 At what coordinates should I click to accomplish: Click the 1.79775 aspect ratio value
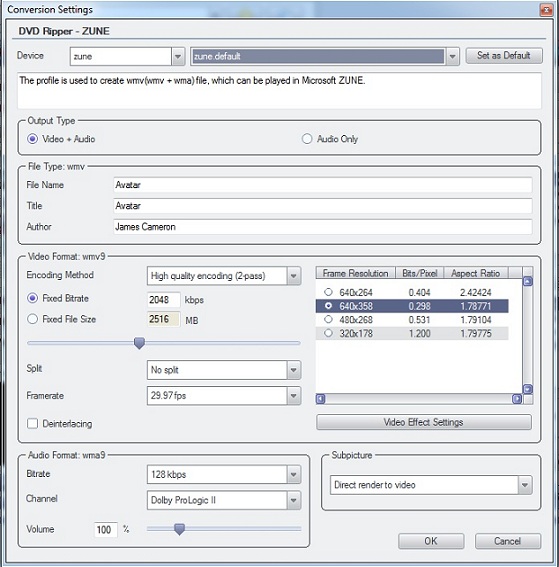pos(475,333)
